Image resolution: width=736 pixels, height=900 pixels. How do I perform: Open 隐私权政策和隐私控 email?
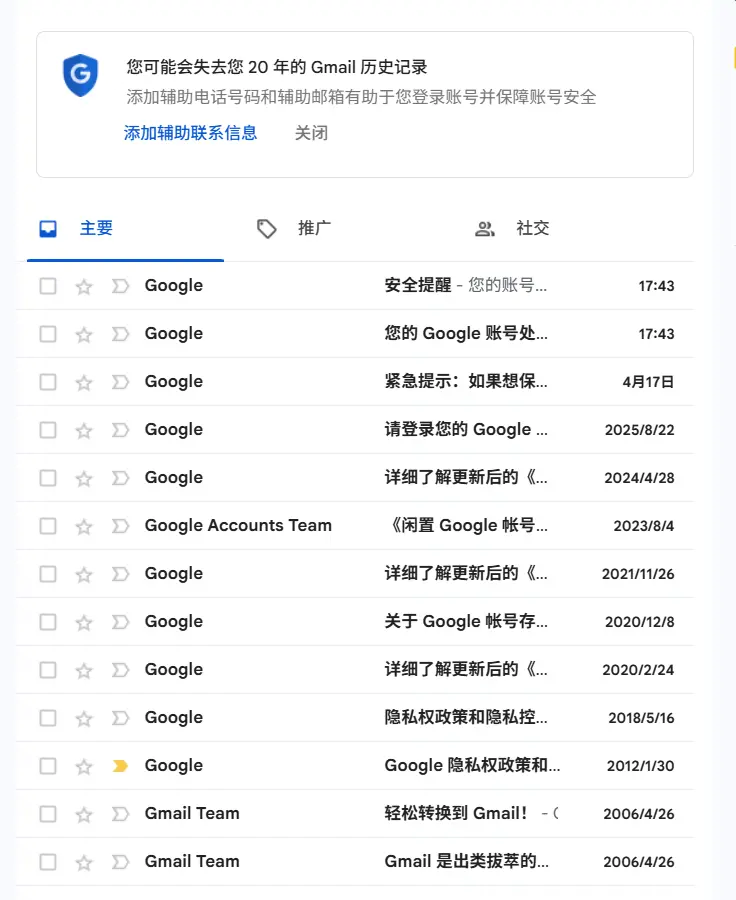pos(466,717)
